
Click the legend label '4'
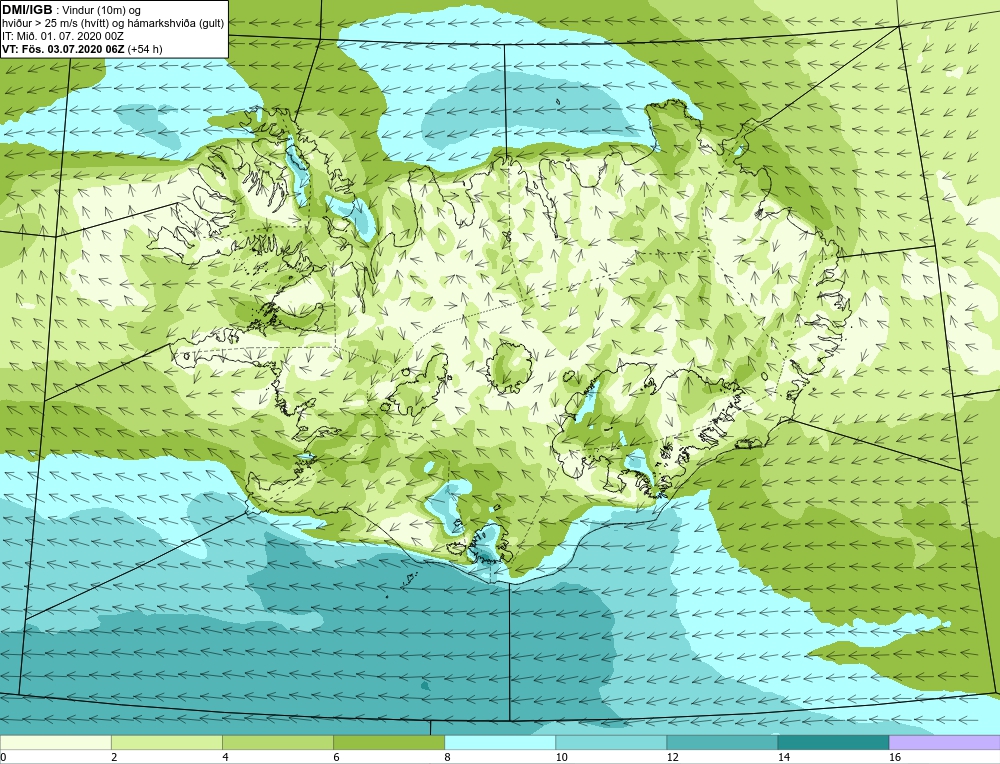225,757
